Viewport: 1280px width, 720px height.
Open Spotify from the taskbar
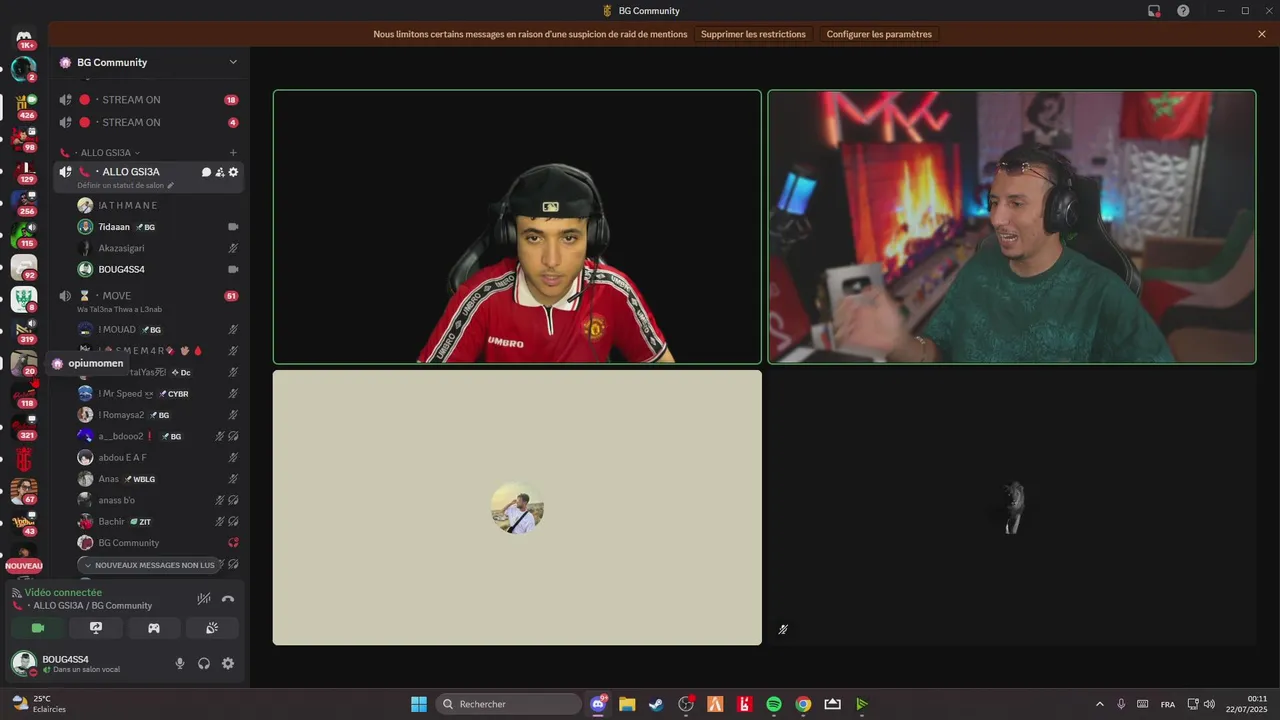(774, 704)
